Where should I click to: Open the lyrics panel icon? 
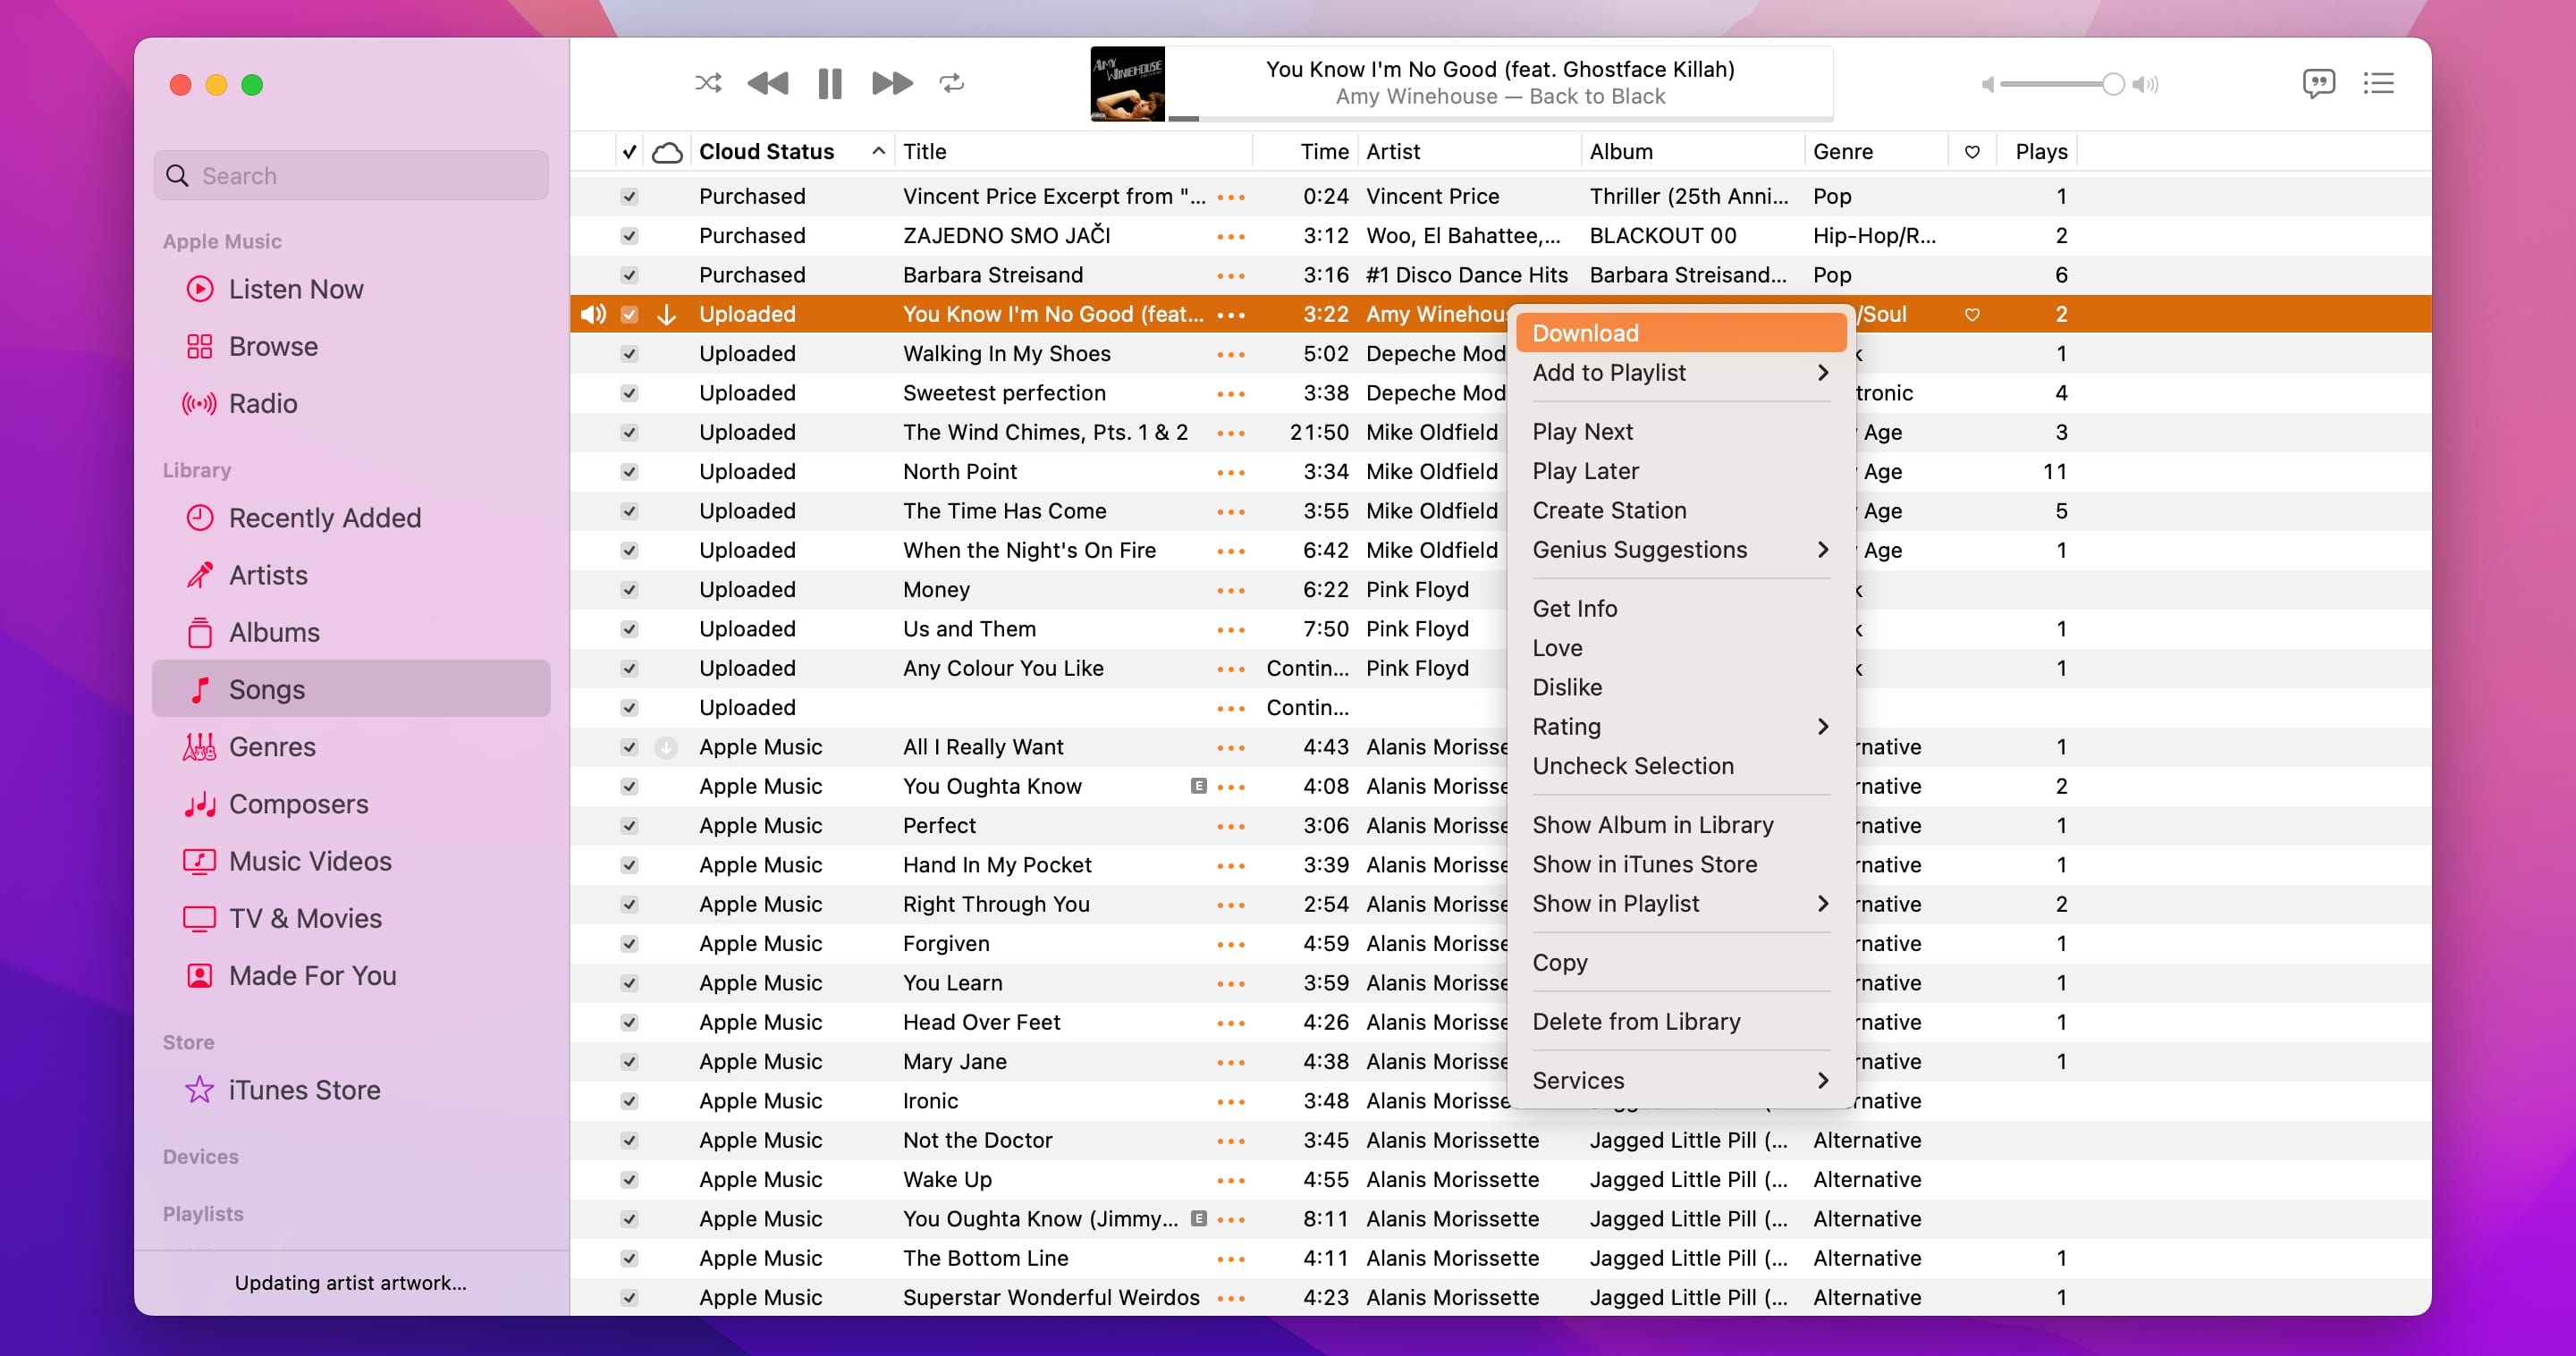pyautogui.click(x=2318, y=83)
